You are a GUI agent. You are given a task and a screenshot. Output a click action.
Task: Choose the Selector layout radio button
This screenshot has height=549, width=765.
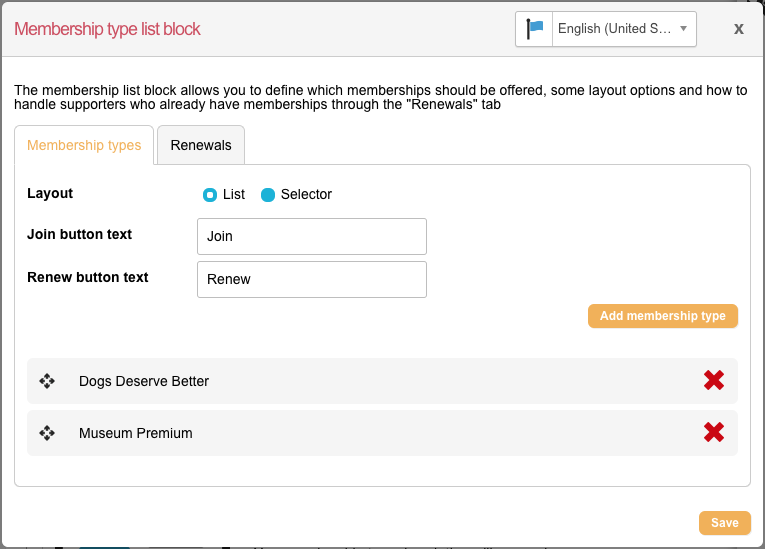pyautogui.click(x=268, y=195)
